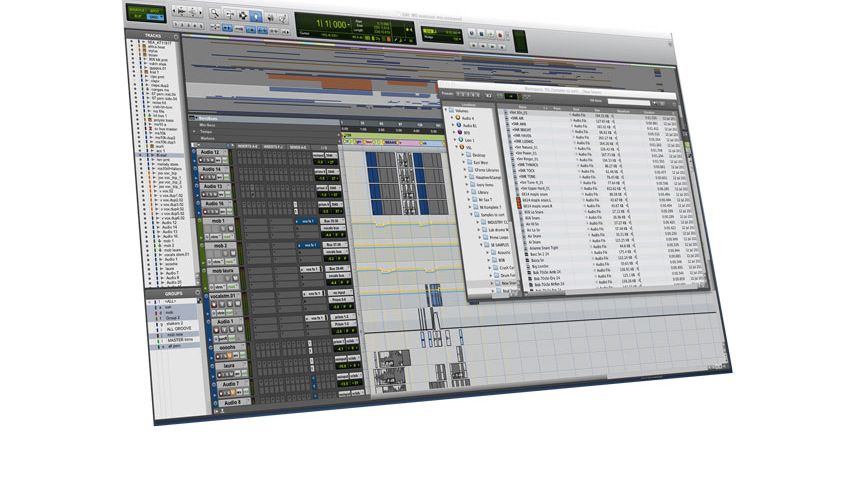Record-enable the Audio 12 track
The height and width of the screenshot is (478, 850).
(201, 160)
